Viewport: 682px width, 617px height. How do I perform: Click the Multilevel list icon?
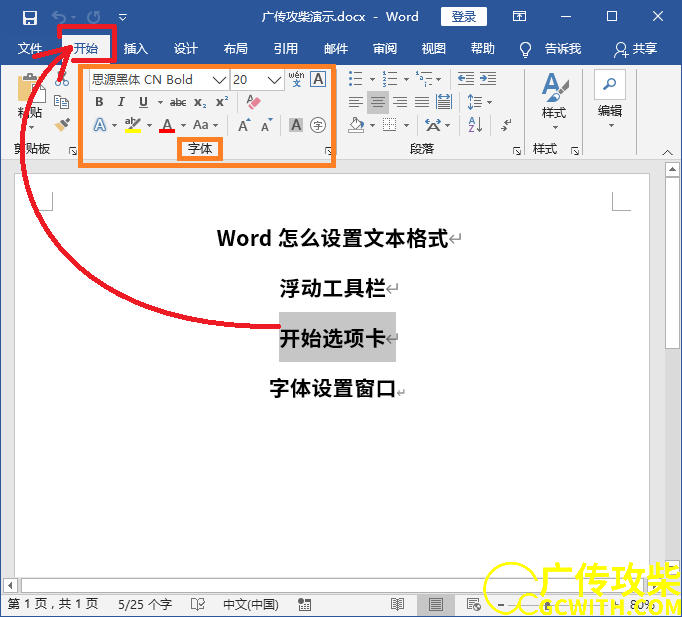[x=424, y=79]
